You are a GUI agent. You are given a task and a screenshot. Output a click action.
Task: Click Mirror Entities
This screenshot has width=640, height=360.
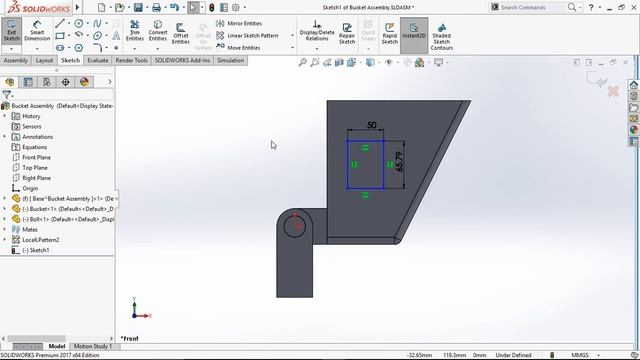pos(239,24)
